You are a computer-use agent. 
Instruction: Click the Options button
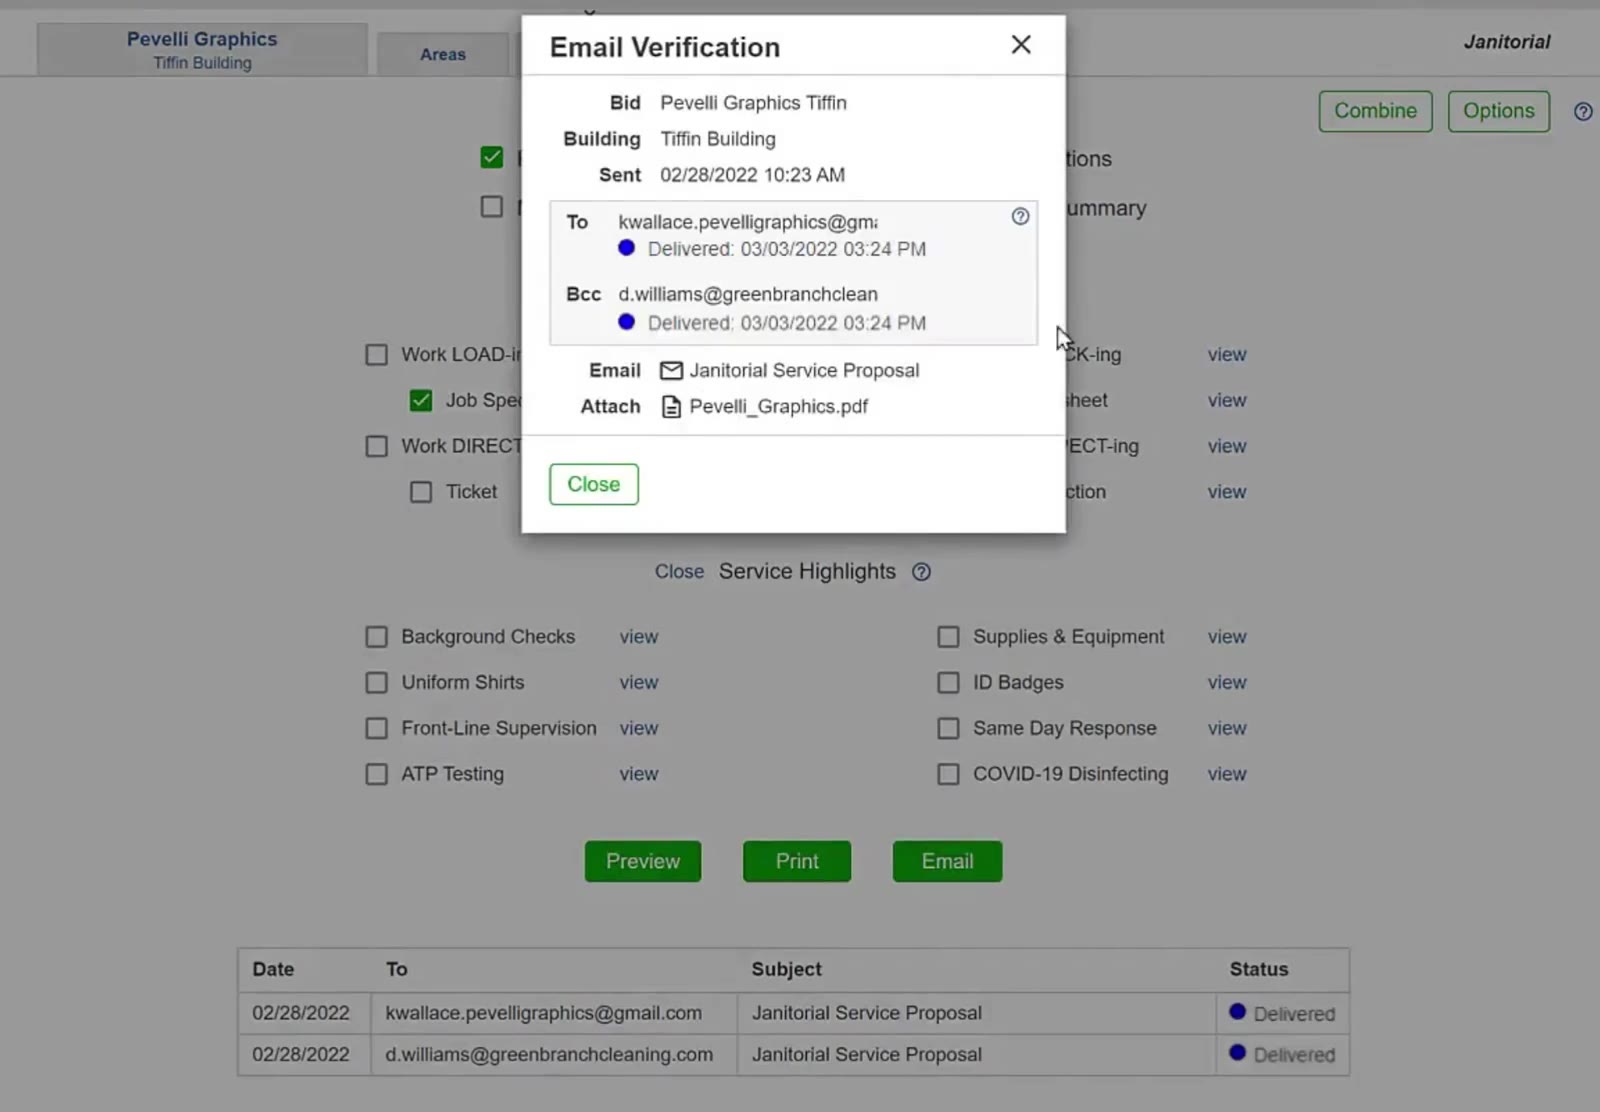(1498, 111)
